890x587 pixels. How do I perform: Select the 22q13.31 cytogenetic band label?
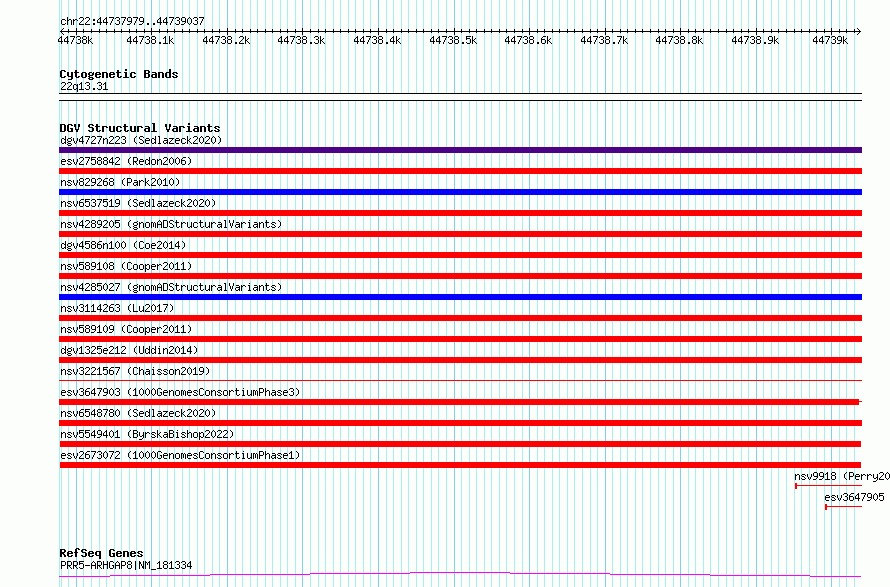tap(84, 86)
